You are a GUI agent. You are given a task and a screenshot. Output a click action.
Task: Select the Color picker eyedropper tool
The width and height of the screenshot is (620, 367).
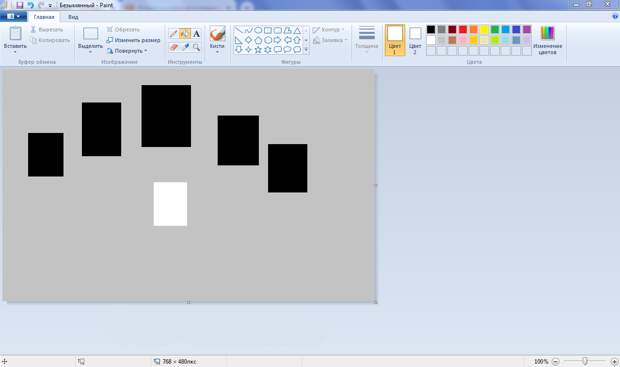point(185,47)
